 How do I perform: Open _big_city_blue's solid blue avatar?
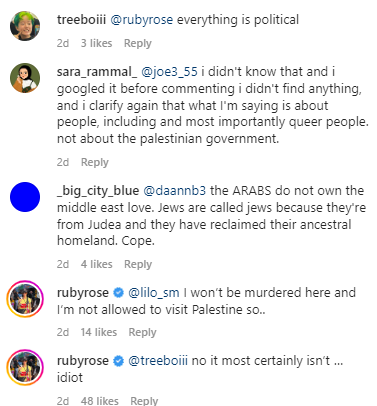[x=25, y=197]
